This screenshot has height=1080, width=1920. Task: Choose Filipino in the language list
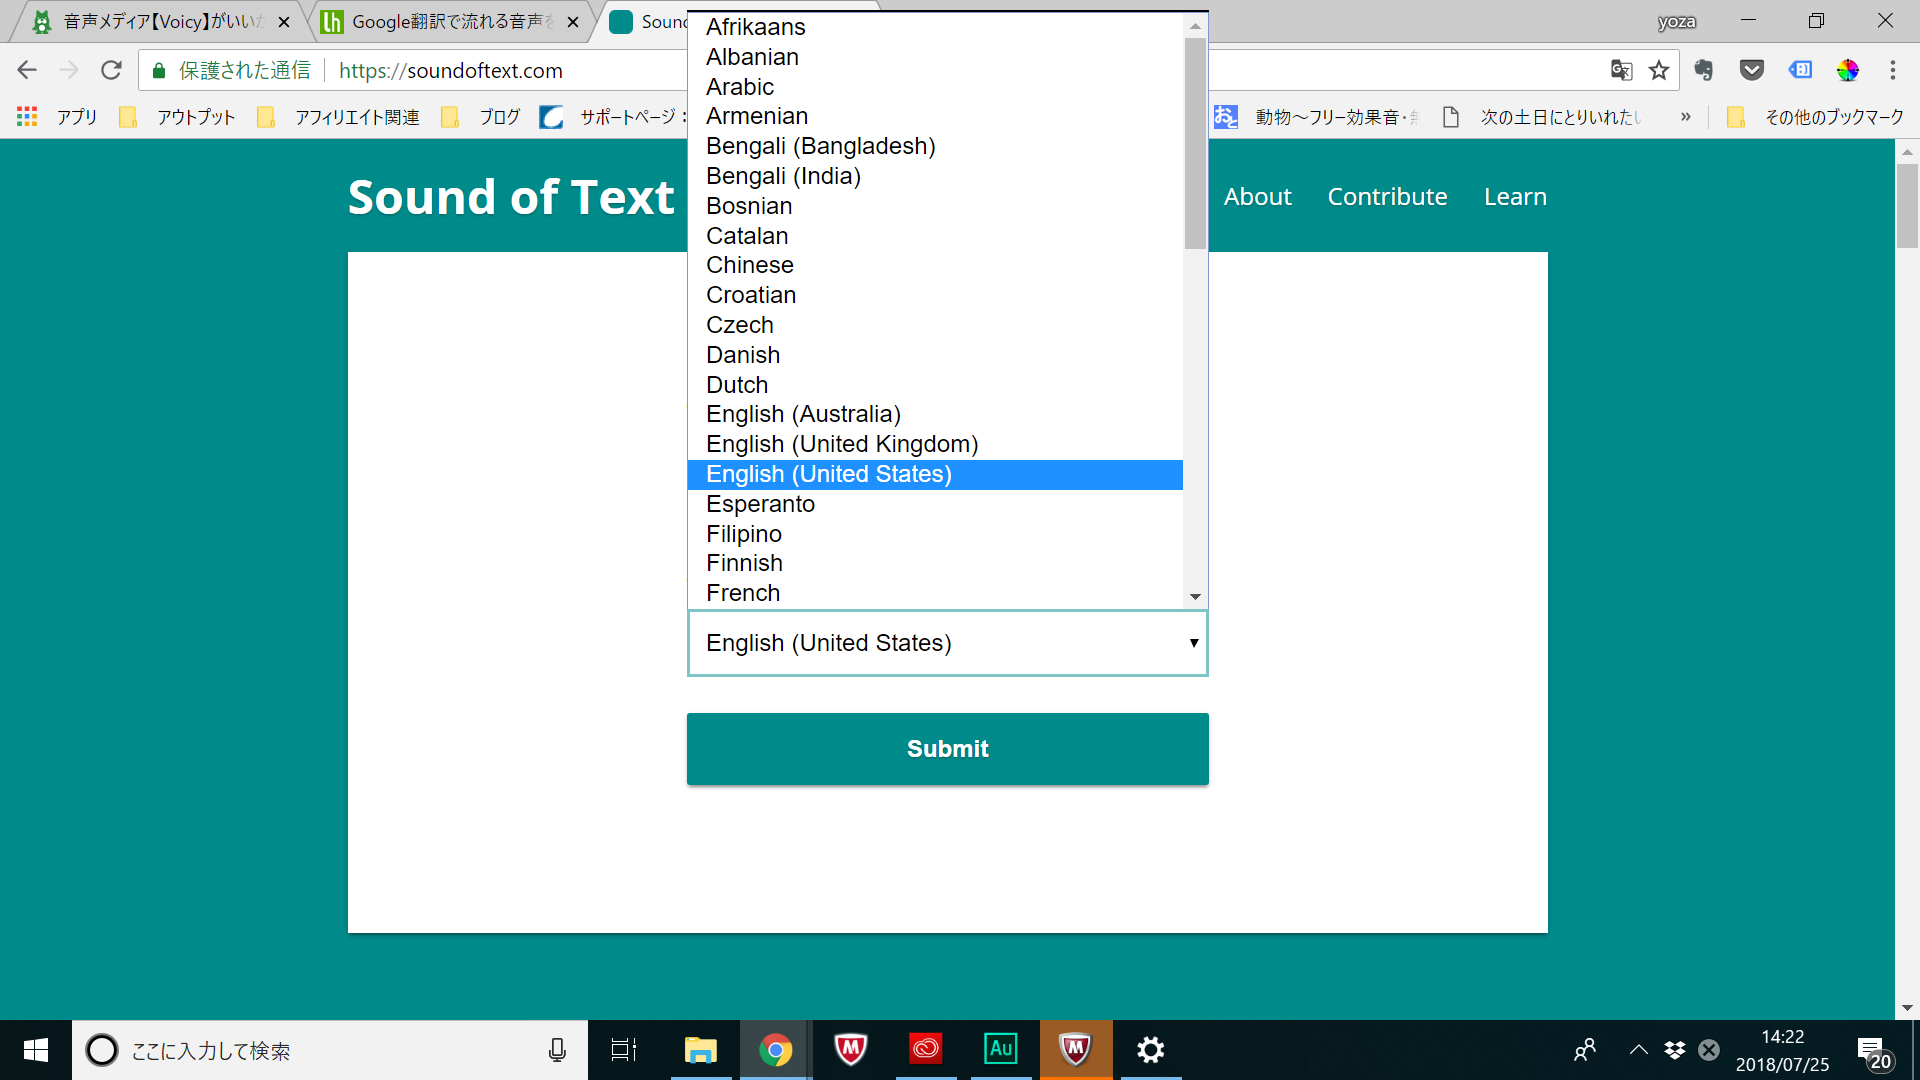coord(935,534)
